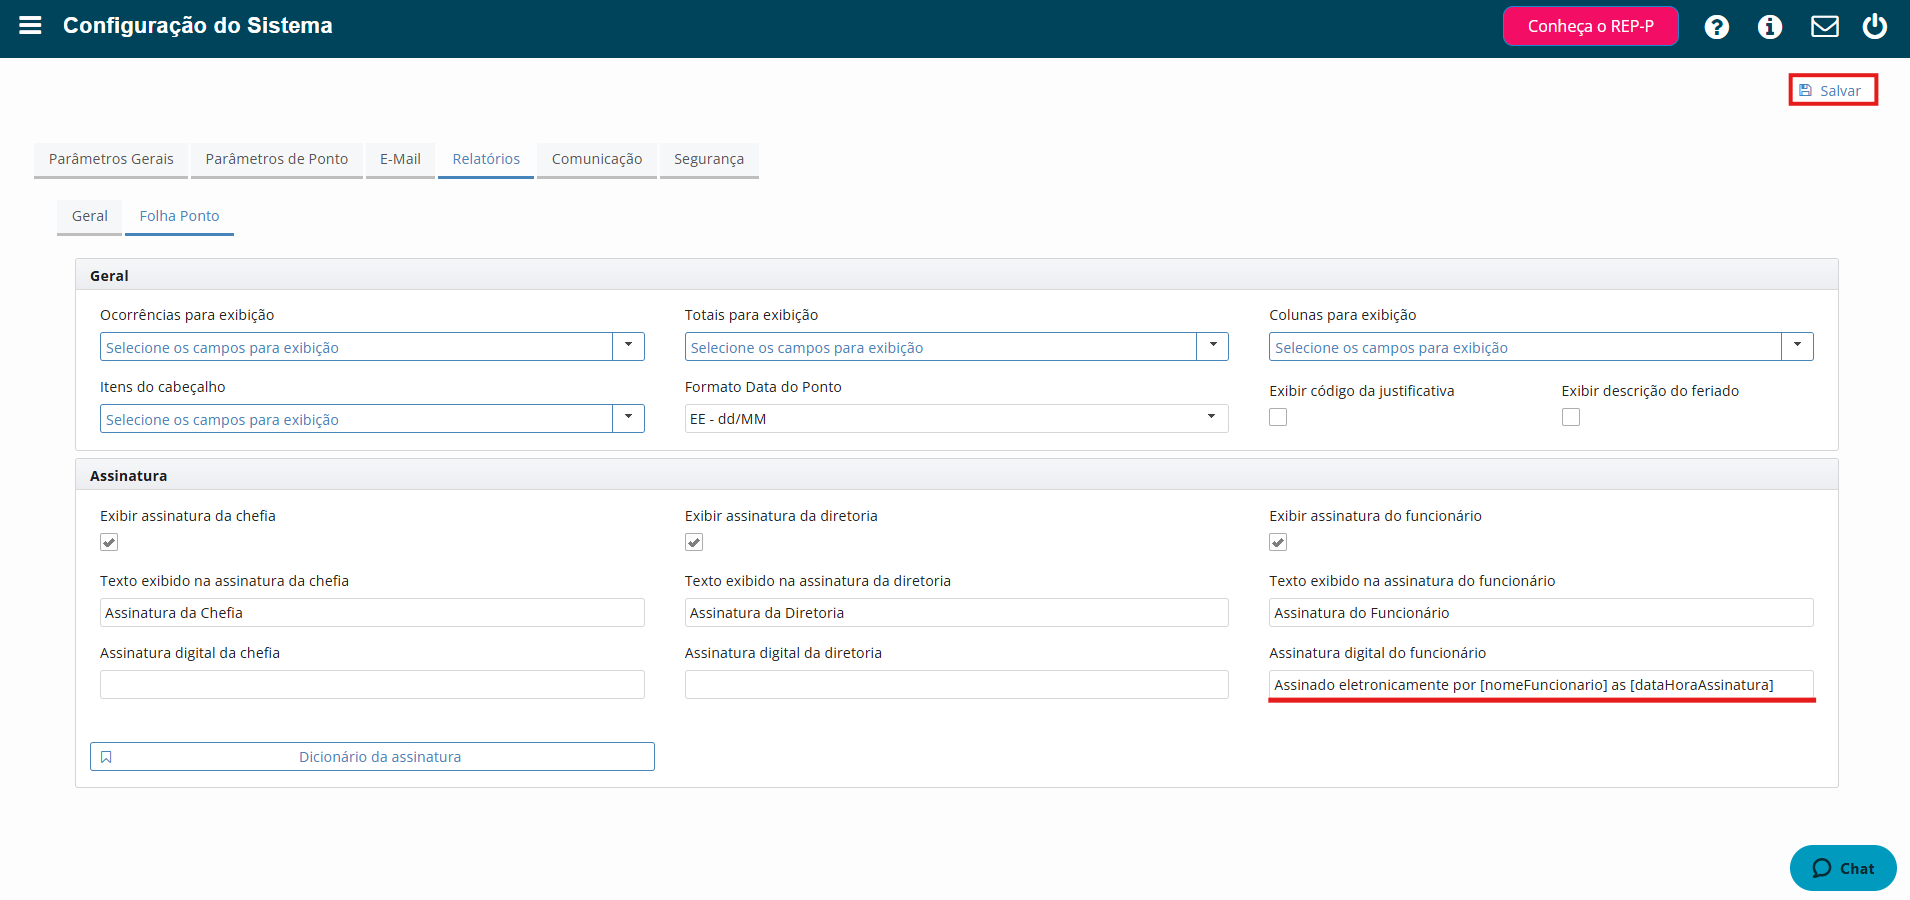Enable Exibir código da justificativa checkbox
Image resolution: width=1910 pixels, height=900 pixels.
point(1278,417)
